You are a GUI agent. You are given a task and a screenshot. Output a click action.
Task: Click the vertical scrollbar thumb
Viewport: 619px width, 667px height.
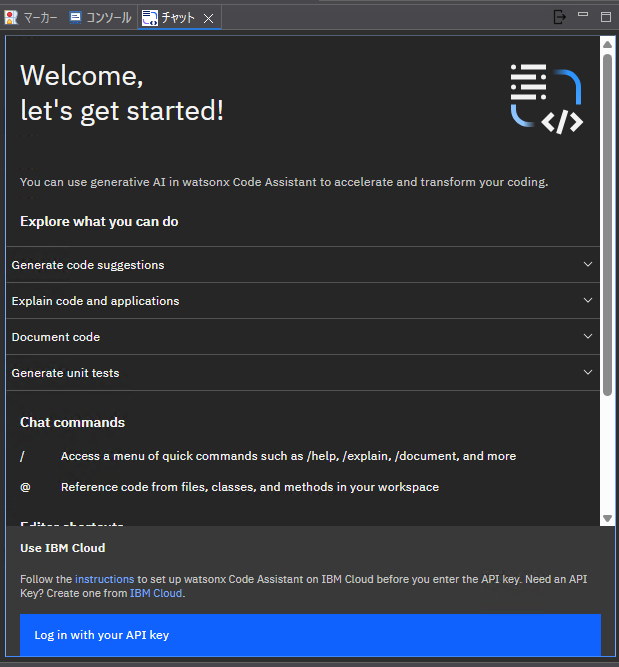607,225
